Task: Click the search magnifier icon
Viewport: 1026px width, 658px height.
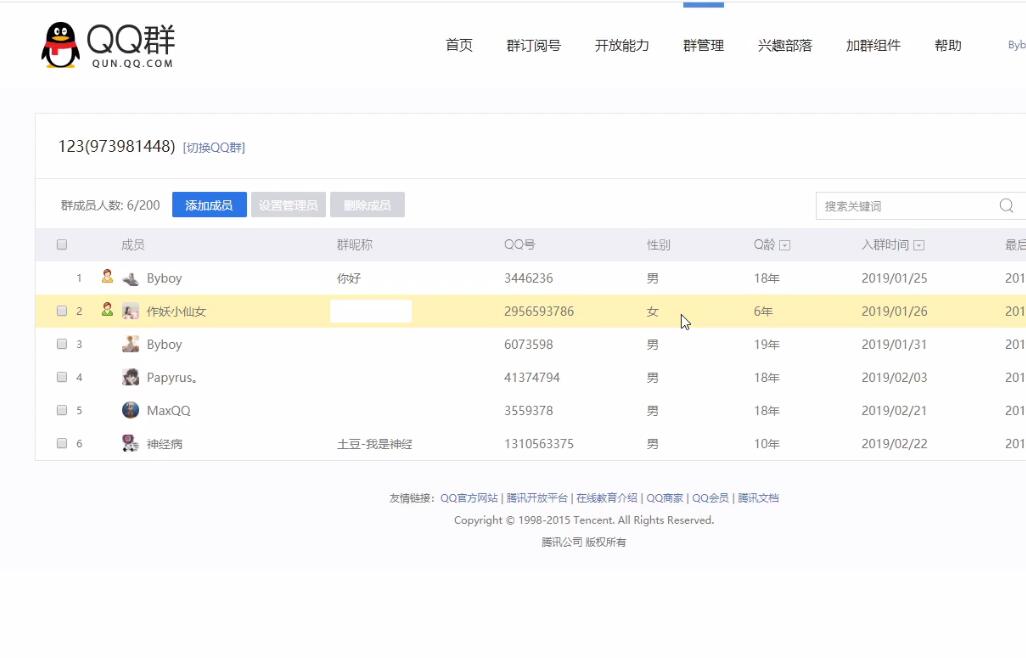Action: (1005, 204)
